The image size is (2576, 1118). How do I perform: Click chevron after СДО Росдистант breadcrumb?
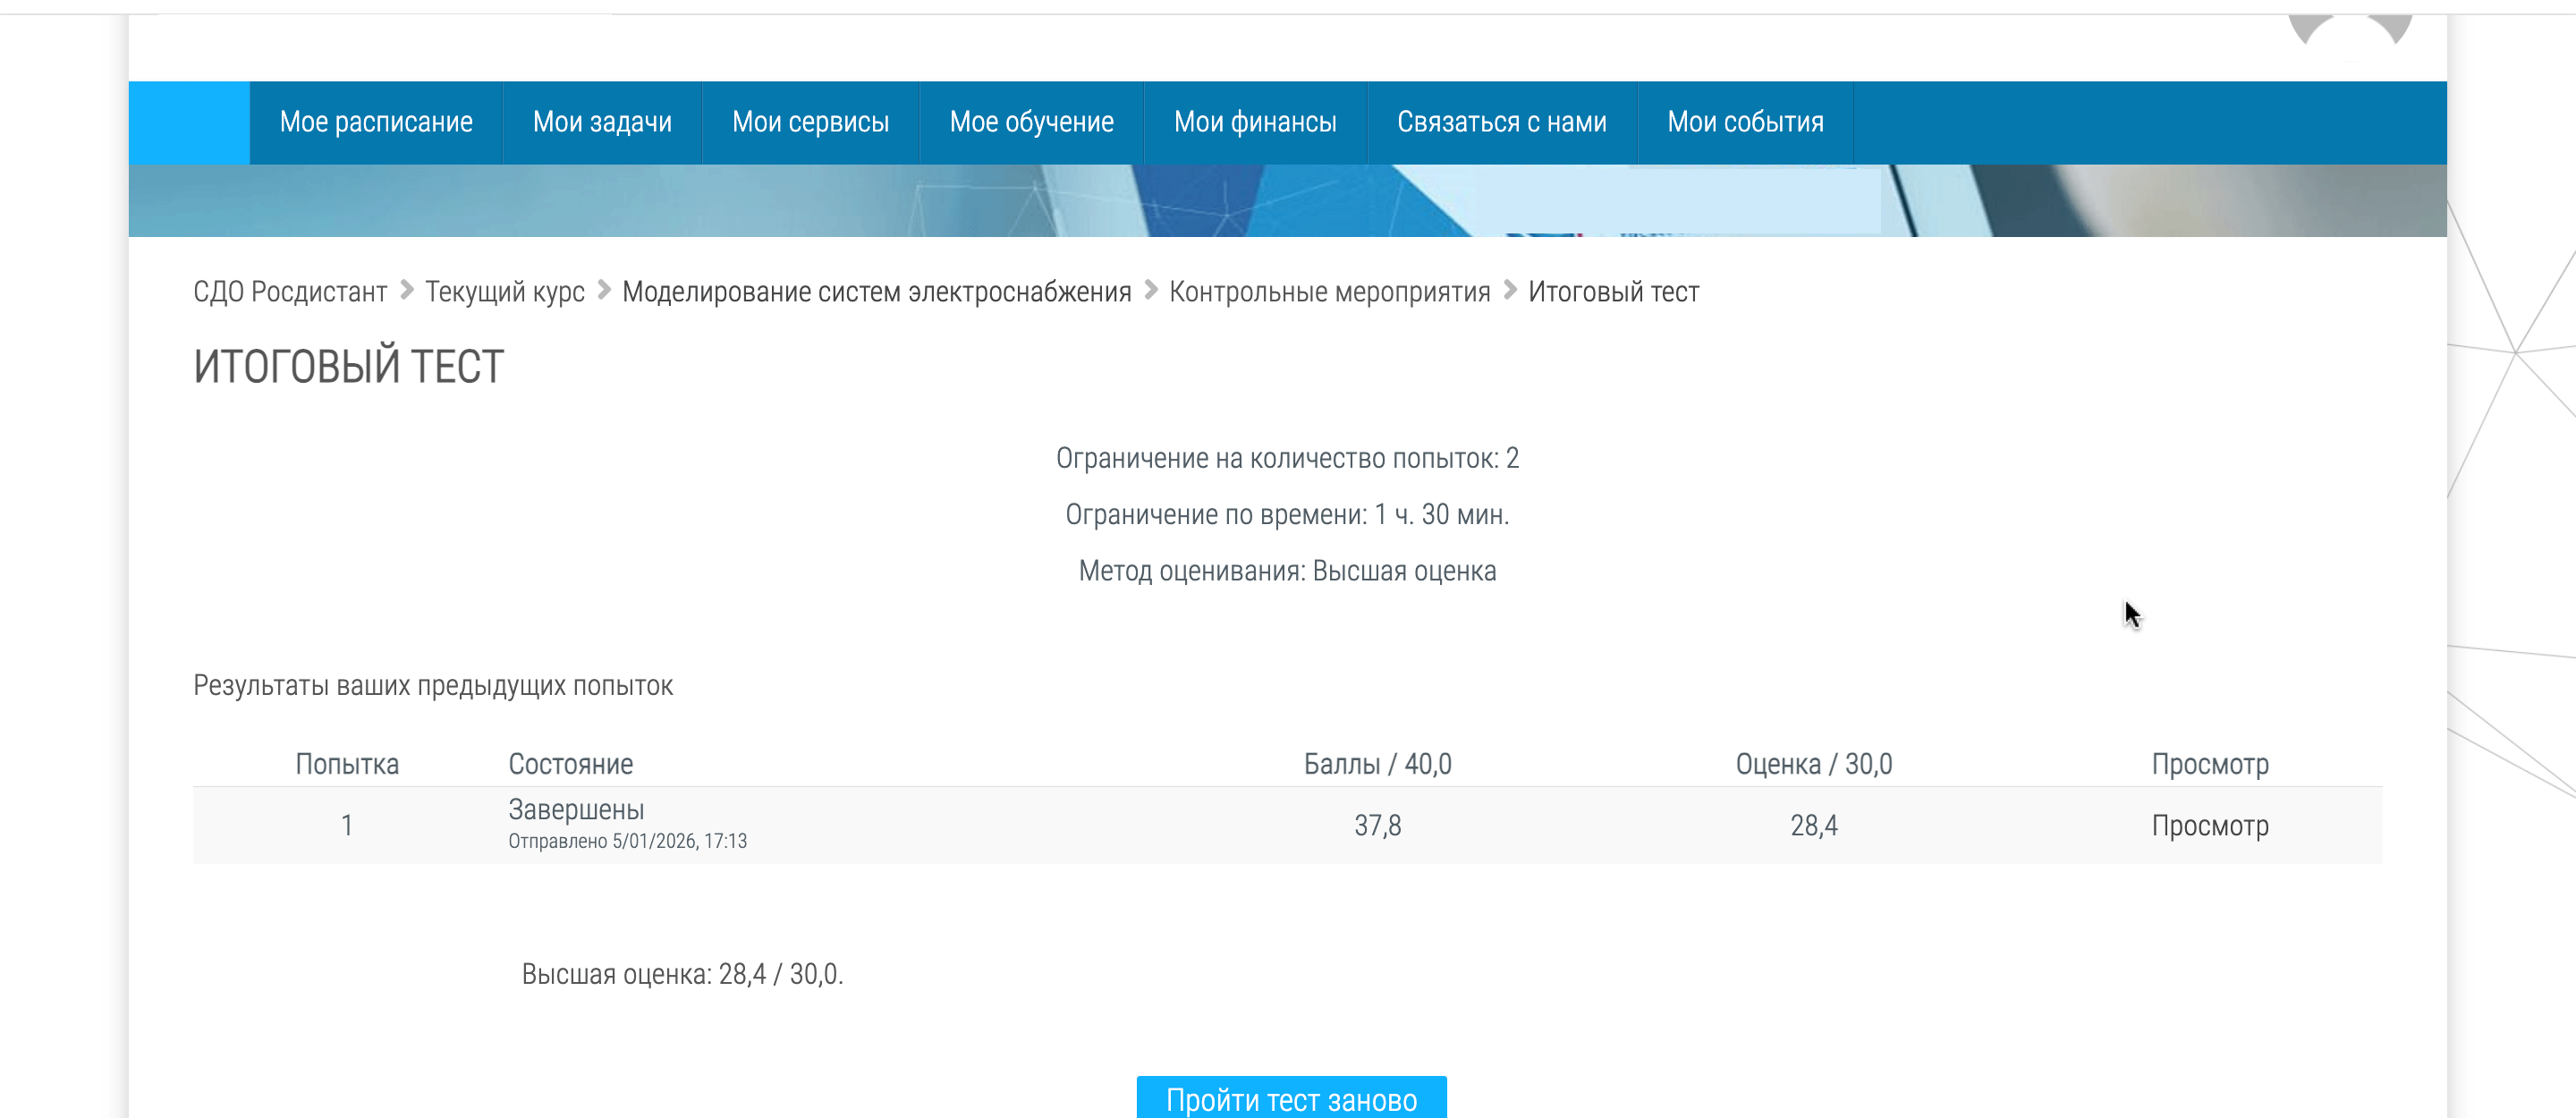pos(407,290)
